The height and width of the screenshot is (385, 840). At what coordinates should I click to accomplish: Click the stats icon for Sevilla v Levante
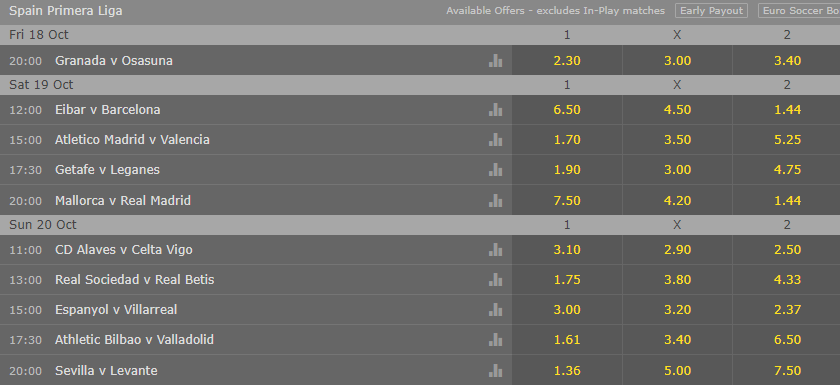(x=496, y=371)
